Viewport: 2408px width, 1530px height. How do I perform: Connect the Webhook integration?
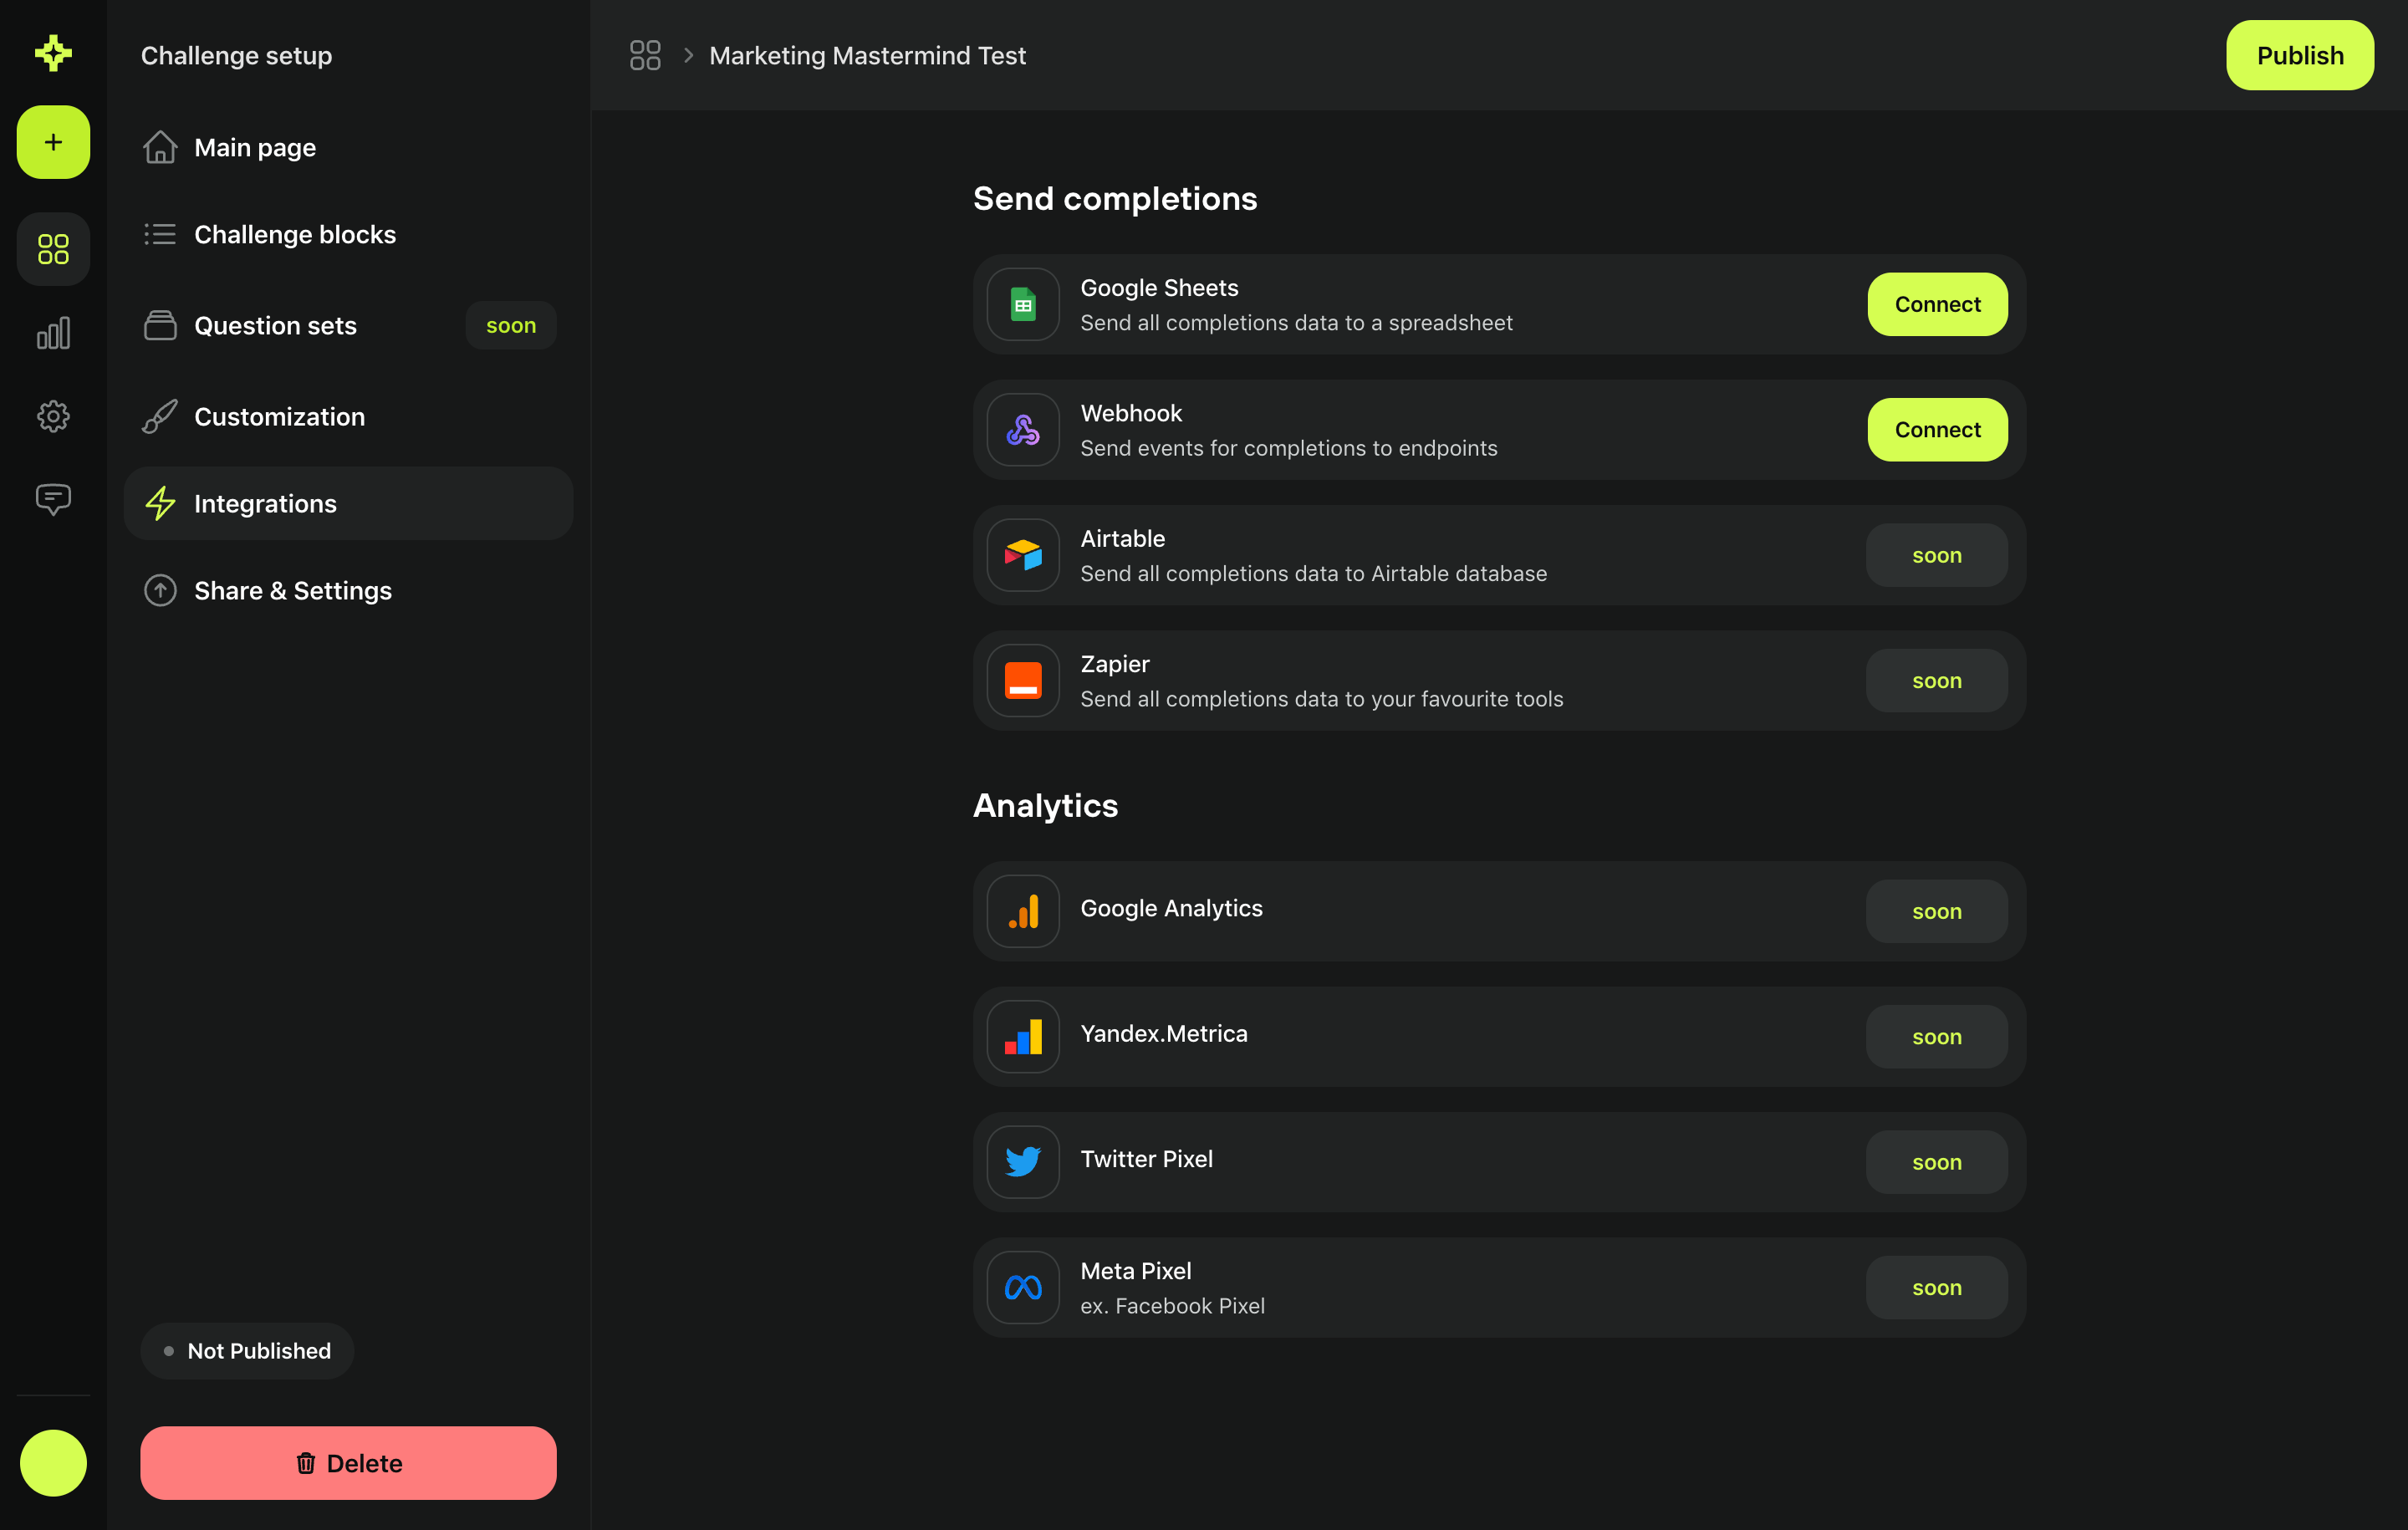tap(1937, 430)
